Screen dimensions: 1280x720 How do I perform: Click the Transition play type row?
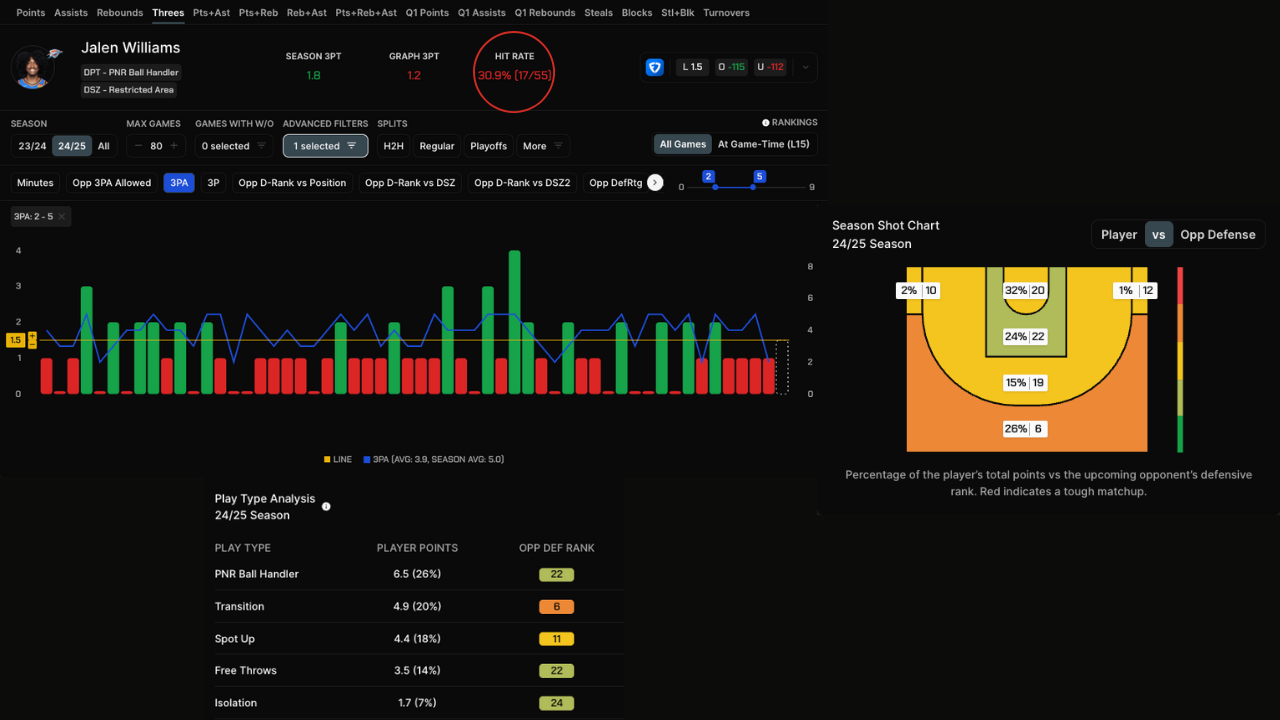[x=419, y=606]
